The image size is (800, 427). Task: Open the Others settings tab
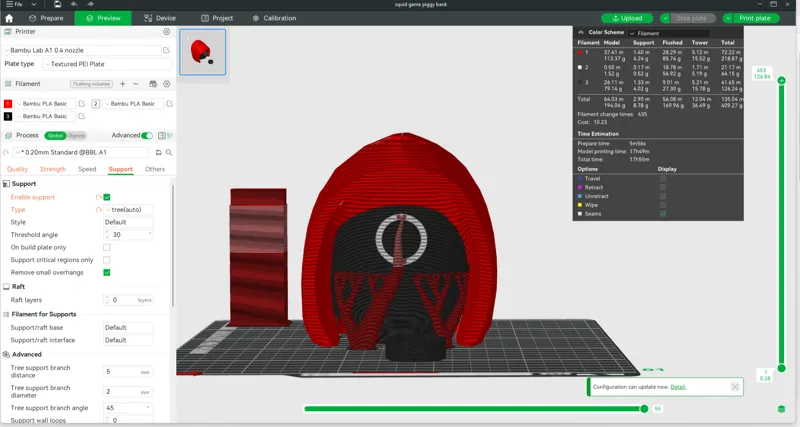(x=155, y=169)
